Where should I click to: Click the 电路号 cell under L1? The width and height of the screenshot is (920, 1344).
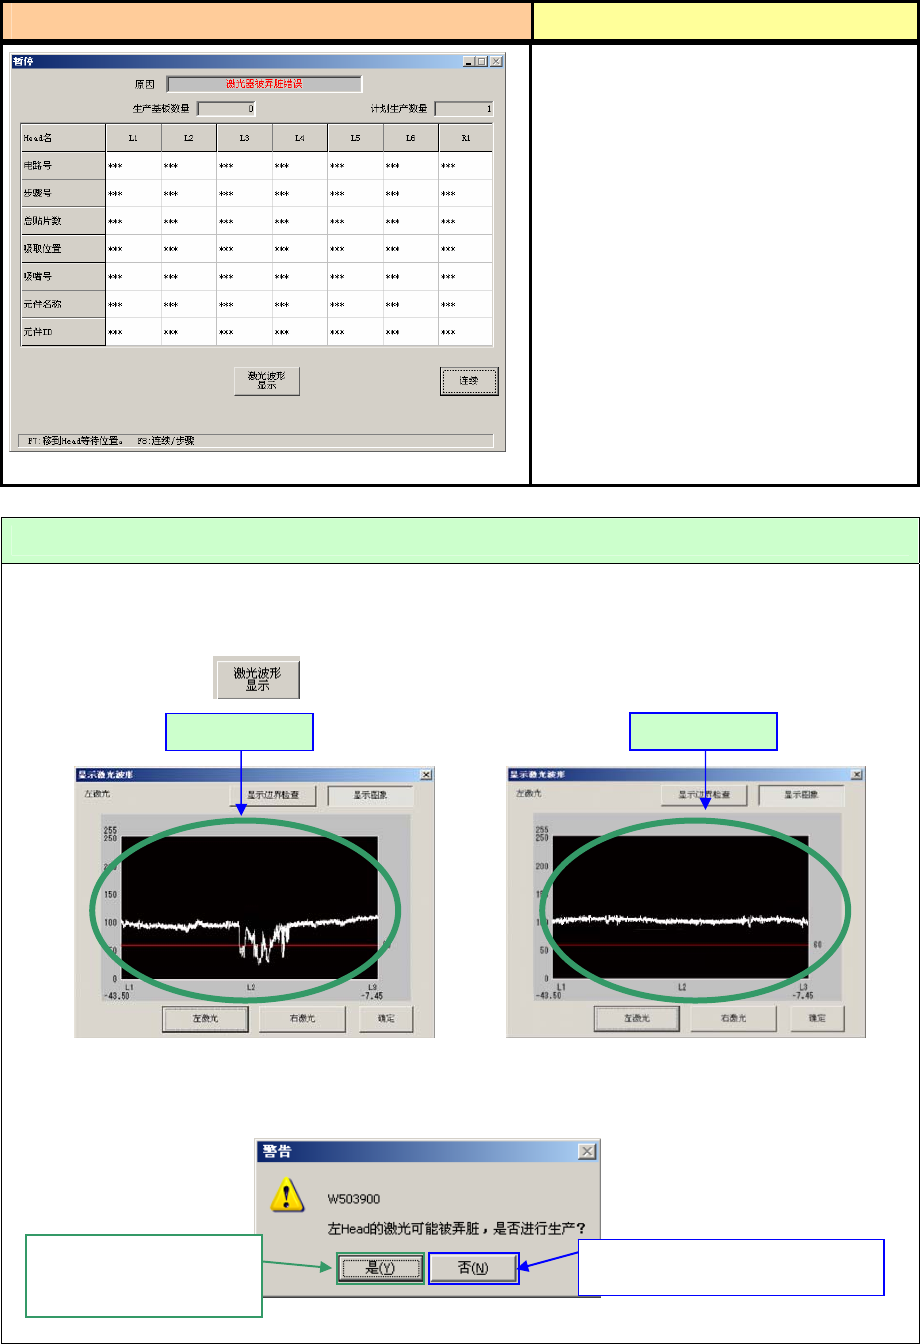click(x=133, y=166)
